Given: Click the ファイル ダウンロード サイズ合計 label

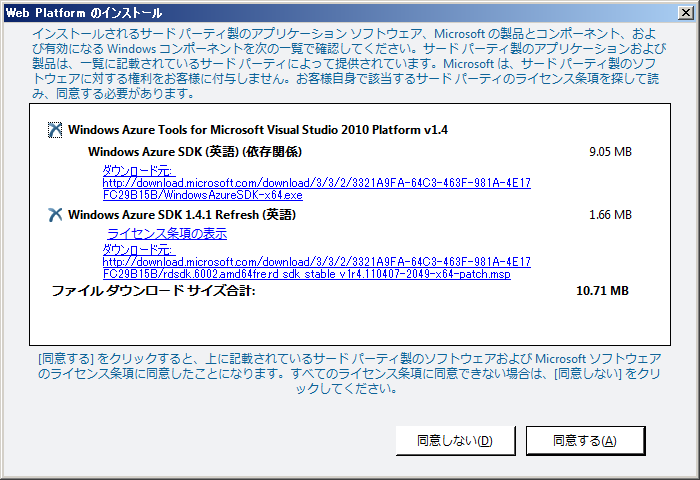Looking at the screenshot, I should pos(153,291).
